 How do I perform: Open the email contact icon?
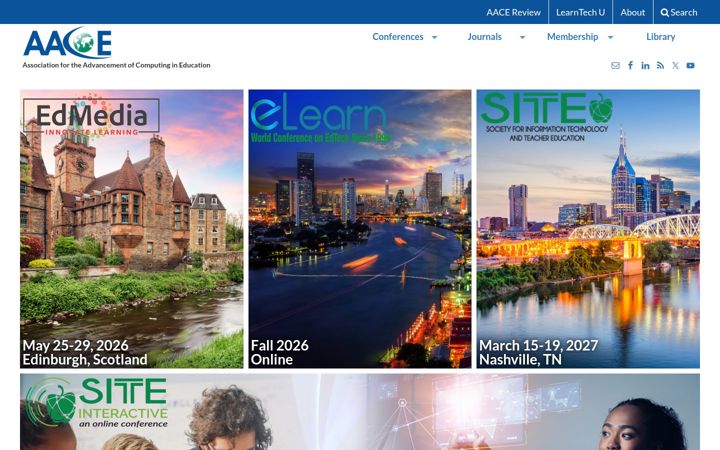pyautogui.click(x=615, y=65)
